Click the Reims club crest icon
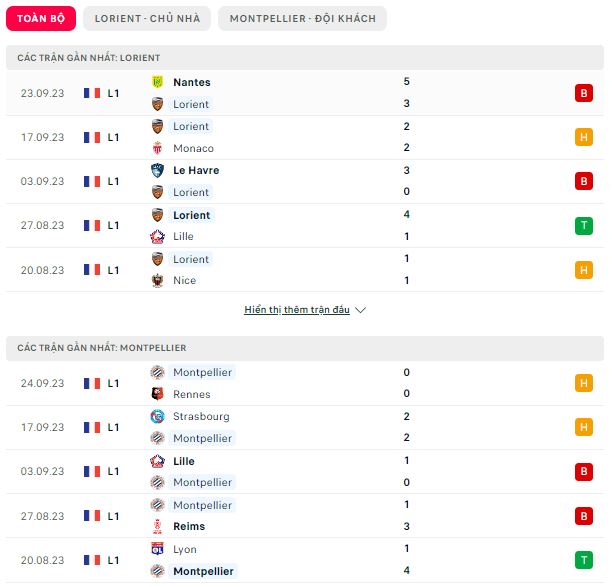This screenshot has width=612, height=587. pyautogui.click(x=157, y=527)
